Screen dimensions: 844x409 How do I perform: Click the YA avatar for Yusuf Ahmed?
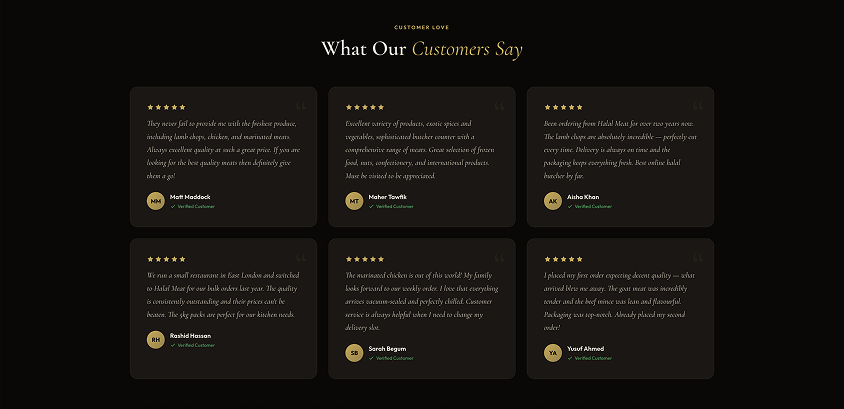pos(553,352)
